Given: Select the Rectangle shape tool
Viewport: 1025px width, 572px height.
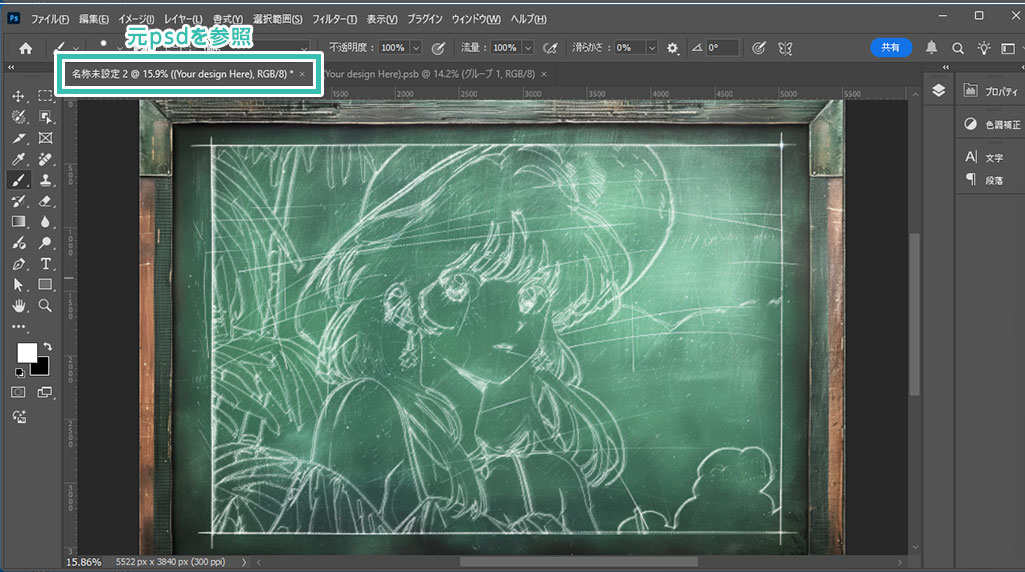Looking at the screenshot, I should click(45, 285).
